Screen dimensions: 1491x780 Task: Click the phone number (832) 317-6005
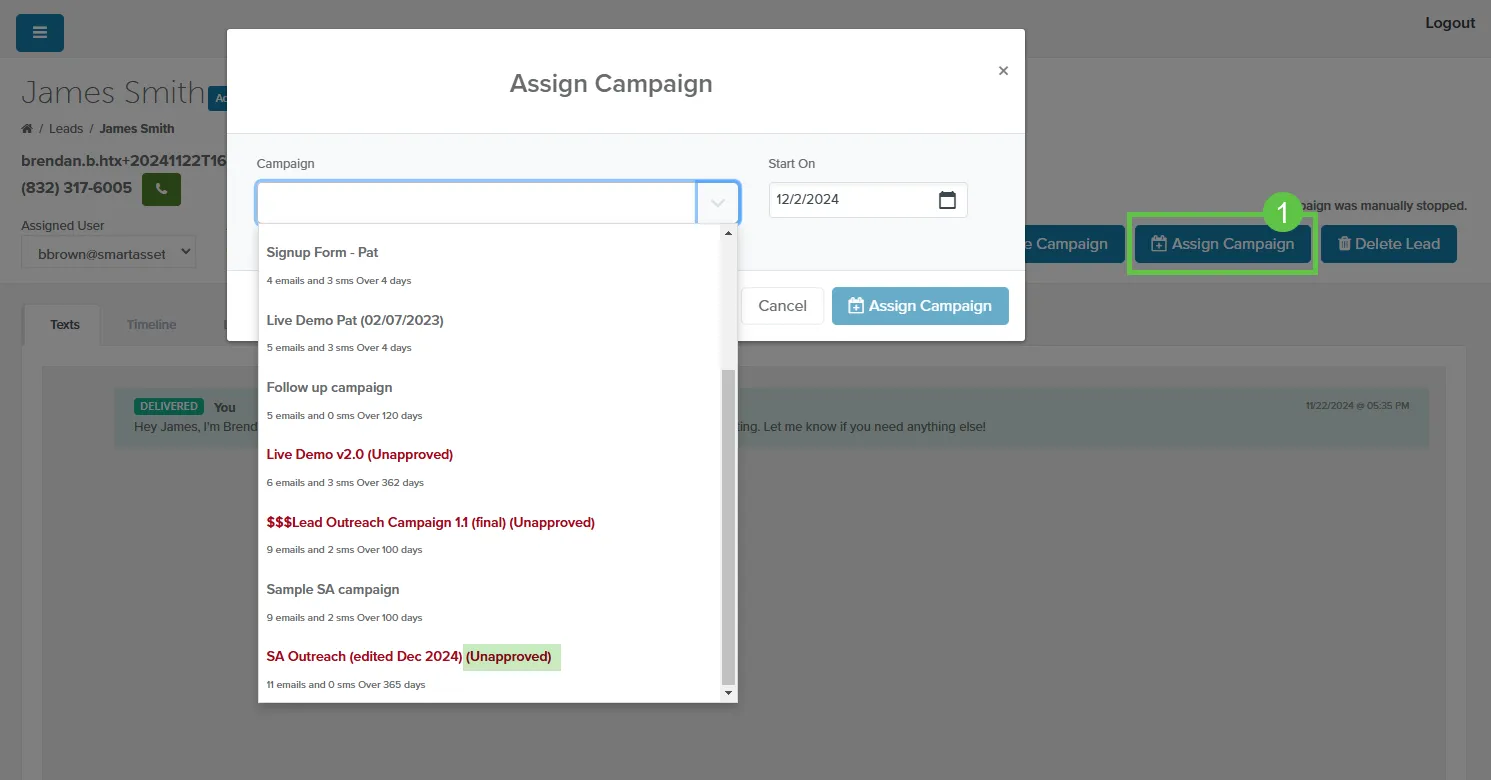pyautogui.click(x=76, y=188)
